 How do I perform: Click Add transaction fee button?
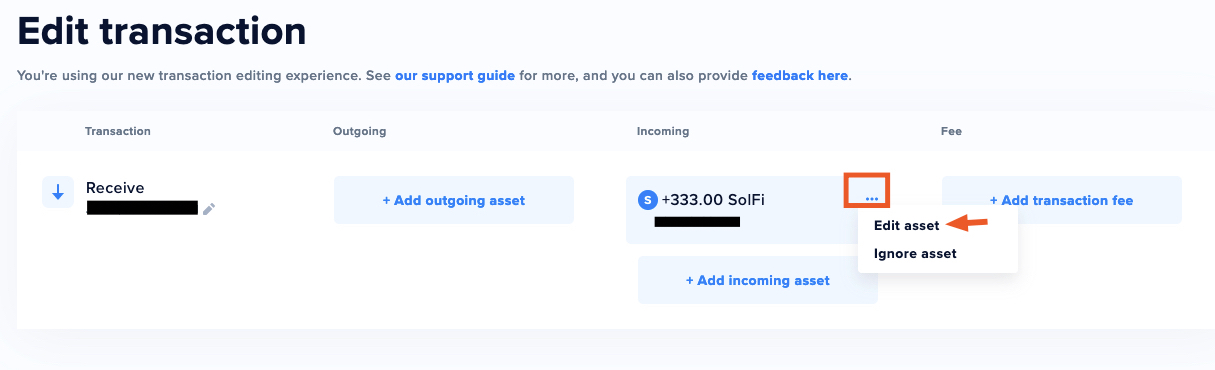pyautogui.click(x=1062, y=200)
